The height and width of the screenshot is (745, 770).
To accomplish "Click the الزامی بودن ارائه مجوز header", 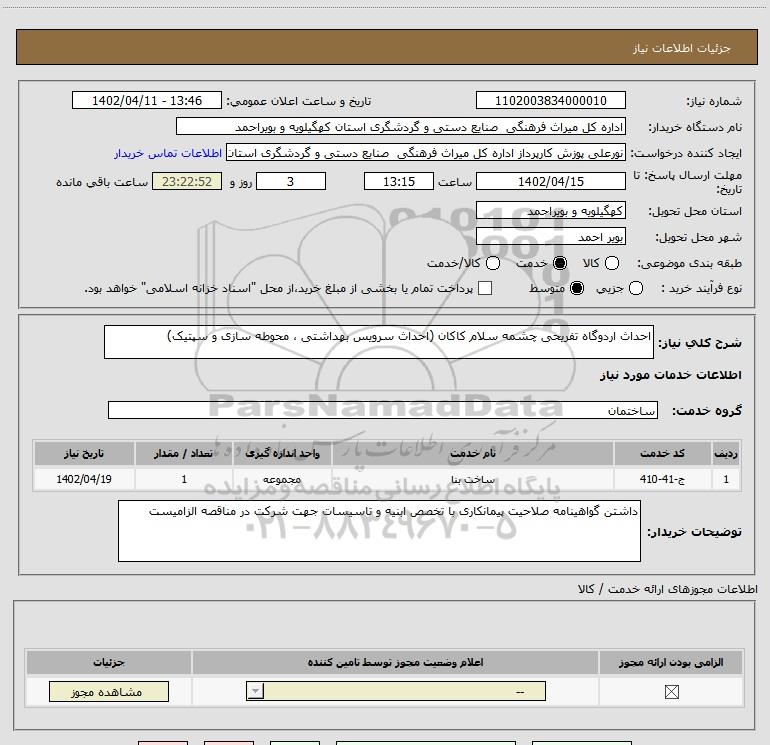I will 671,662.
